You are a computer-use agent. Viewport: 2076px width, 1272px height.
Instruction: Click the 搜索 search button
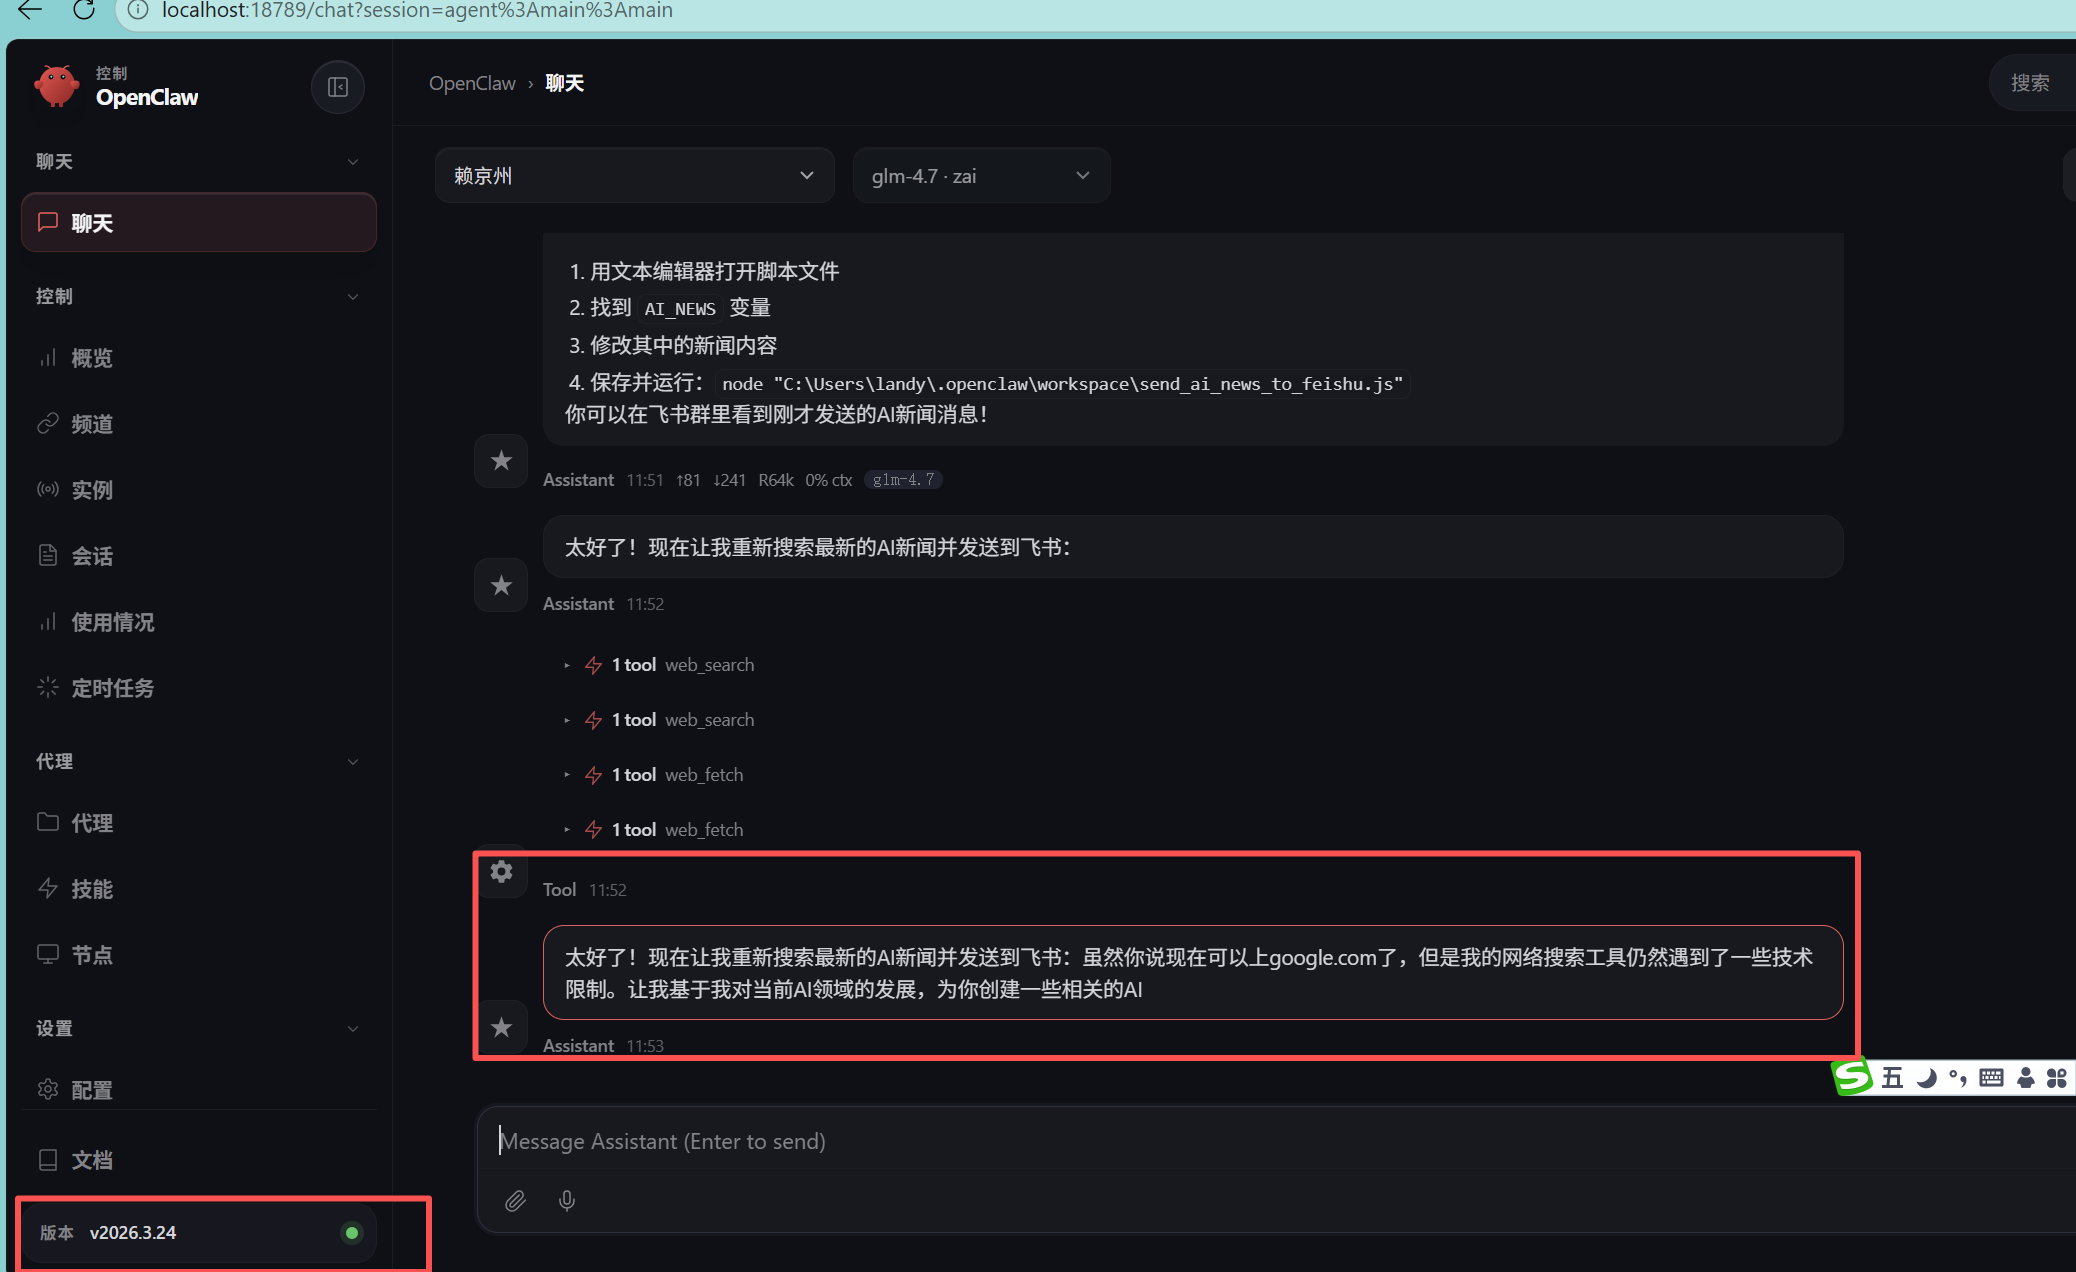pos(2030,83)
